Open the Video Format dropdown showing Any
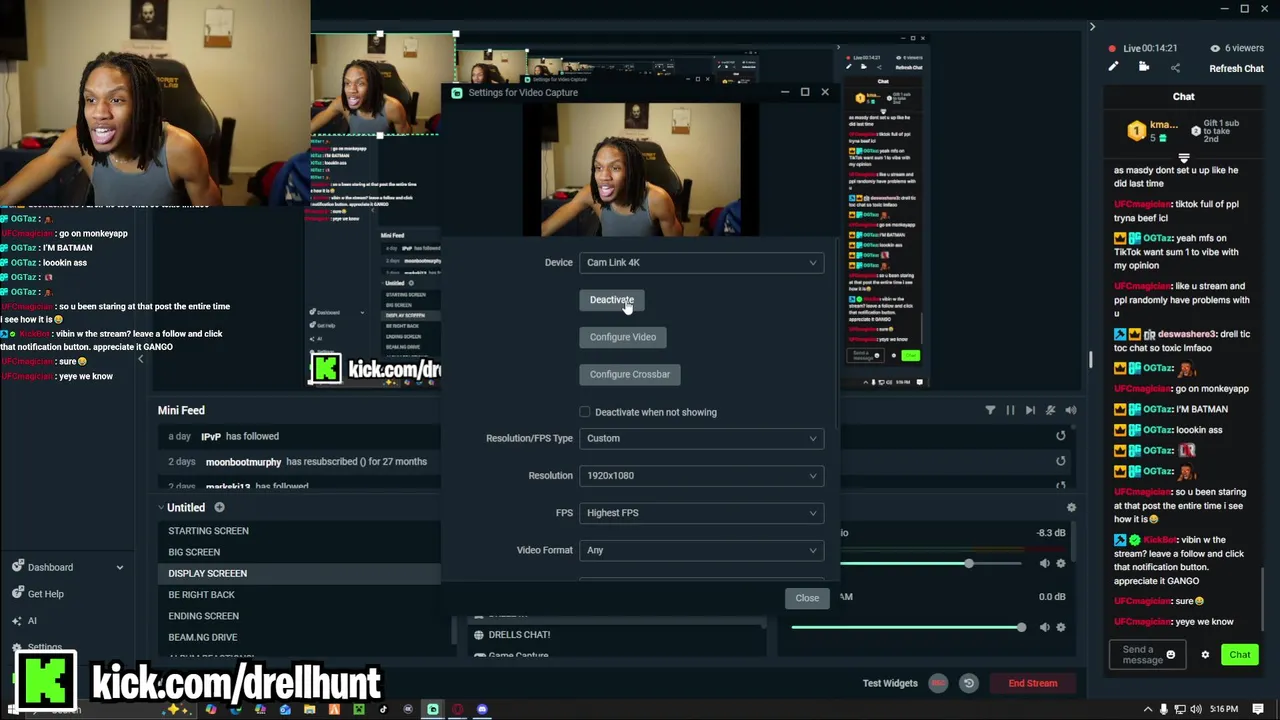1280x720 pixels. point(701,550)
